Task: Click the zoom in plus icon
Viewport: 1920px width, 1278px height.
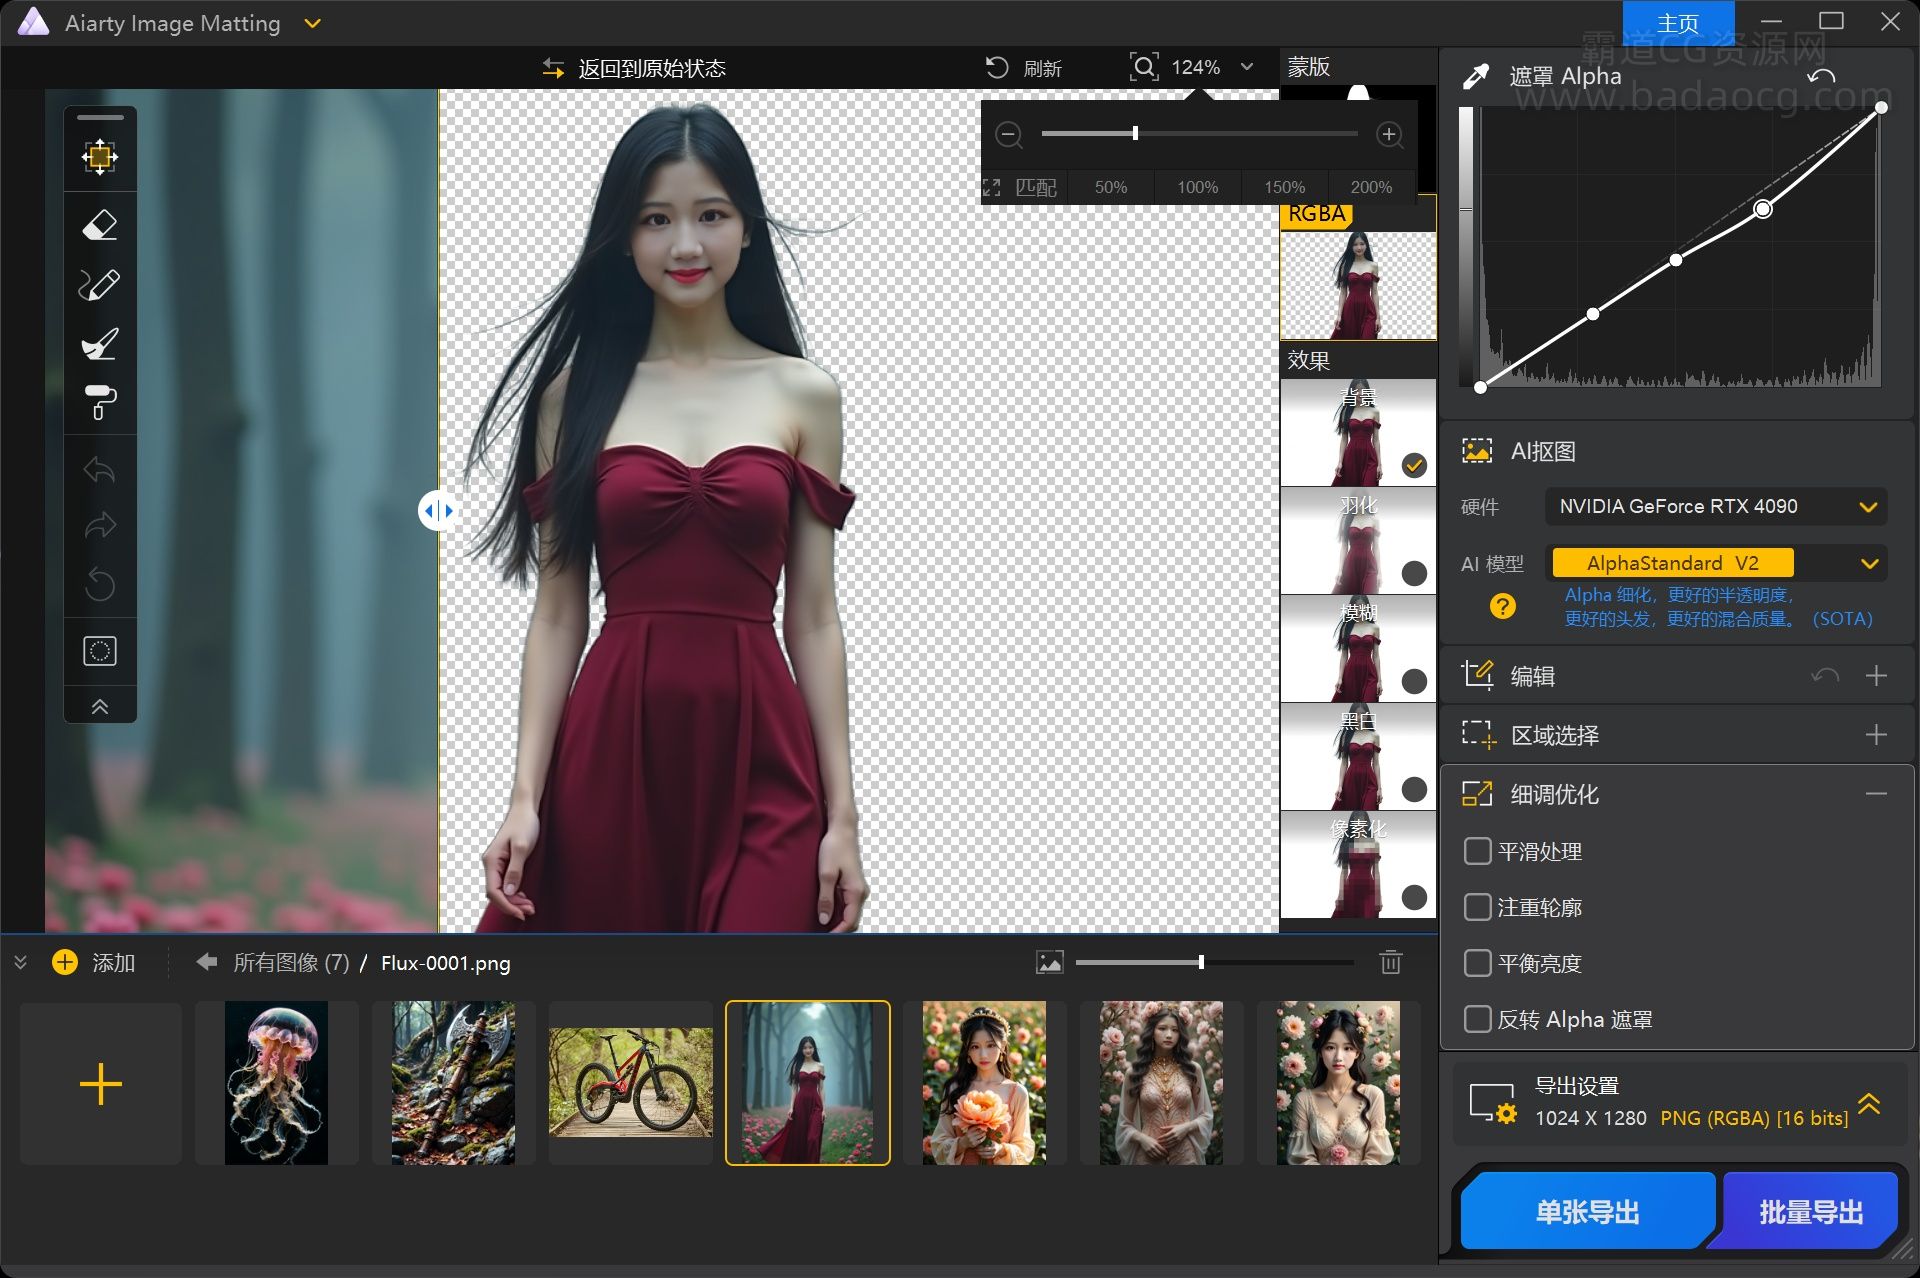Action: pos(1389,134)
